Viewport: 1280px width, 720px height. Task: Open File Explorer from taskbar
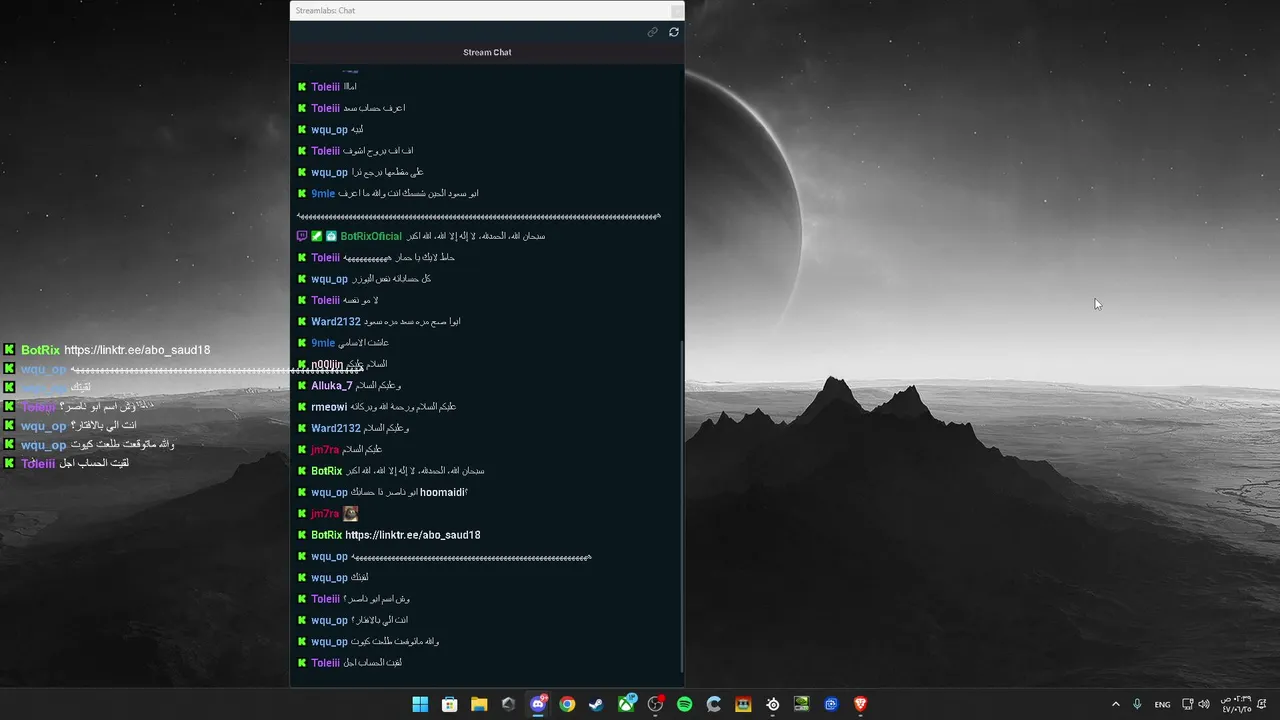tap(479, 704)
